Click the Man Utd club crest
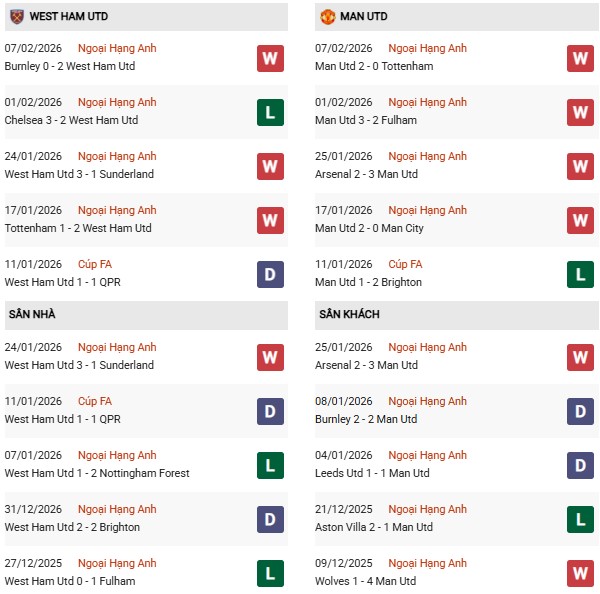Image resolution: width=600 pixels, height=594 pixels. pyautogui.click(x=328, y=17)
